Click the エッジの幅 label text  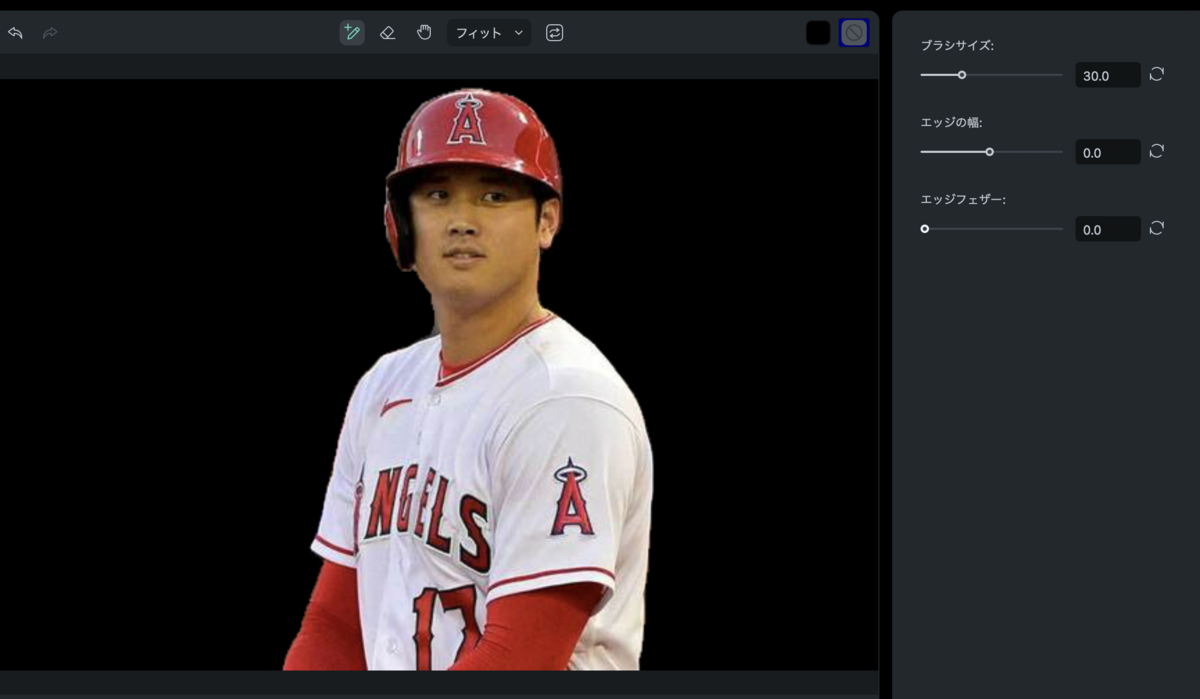[951, 123]
